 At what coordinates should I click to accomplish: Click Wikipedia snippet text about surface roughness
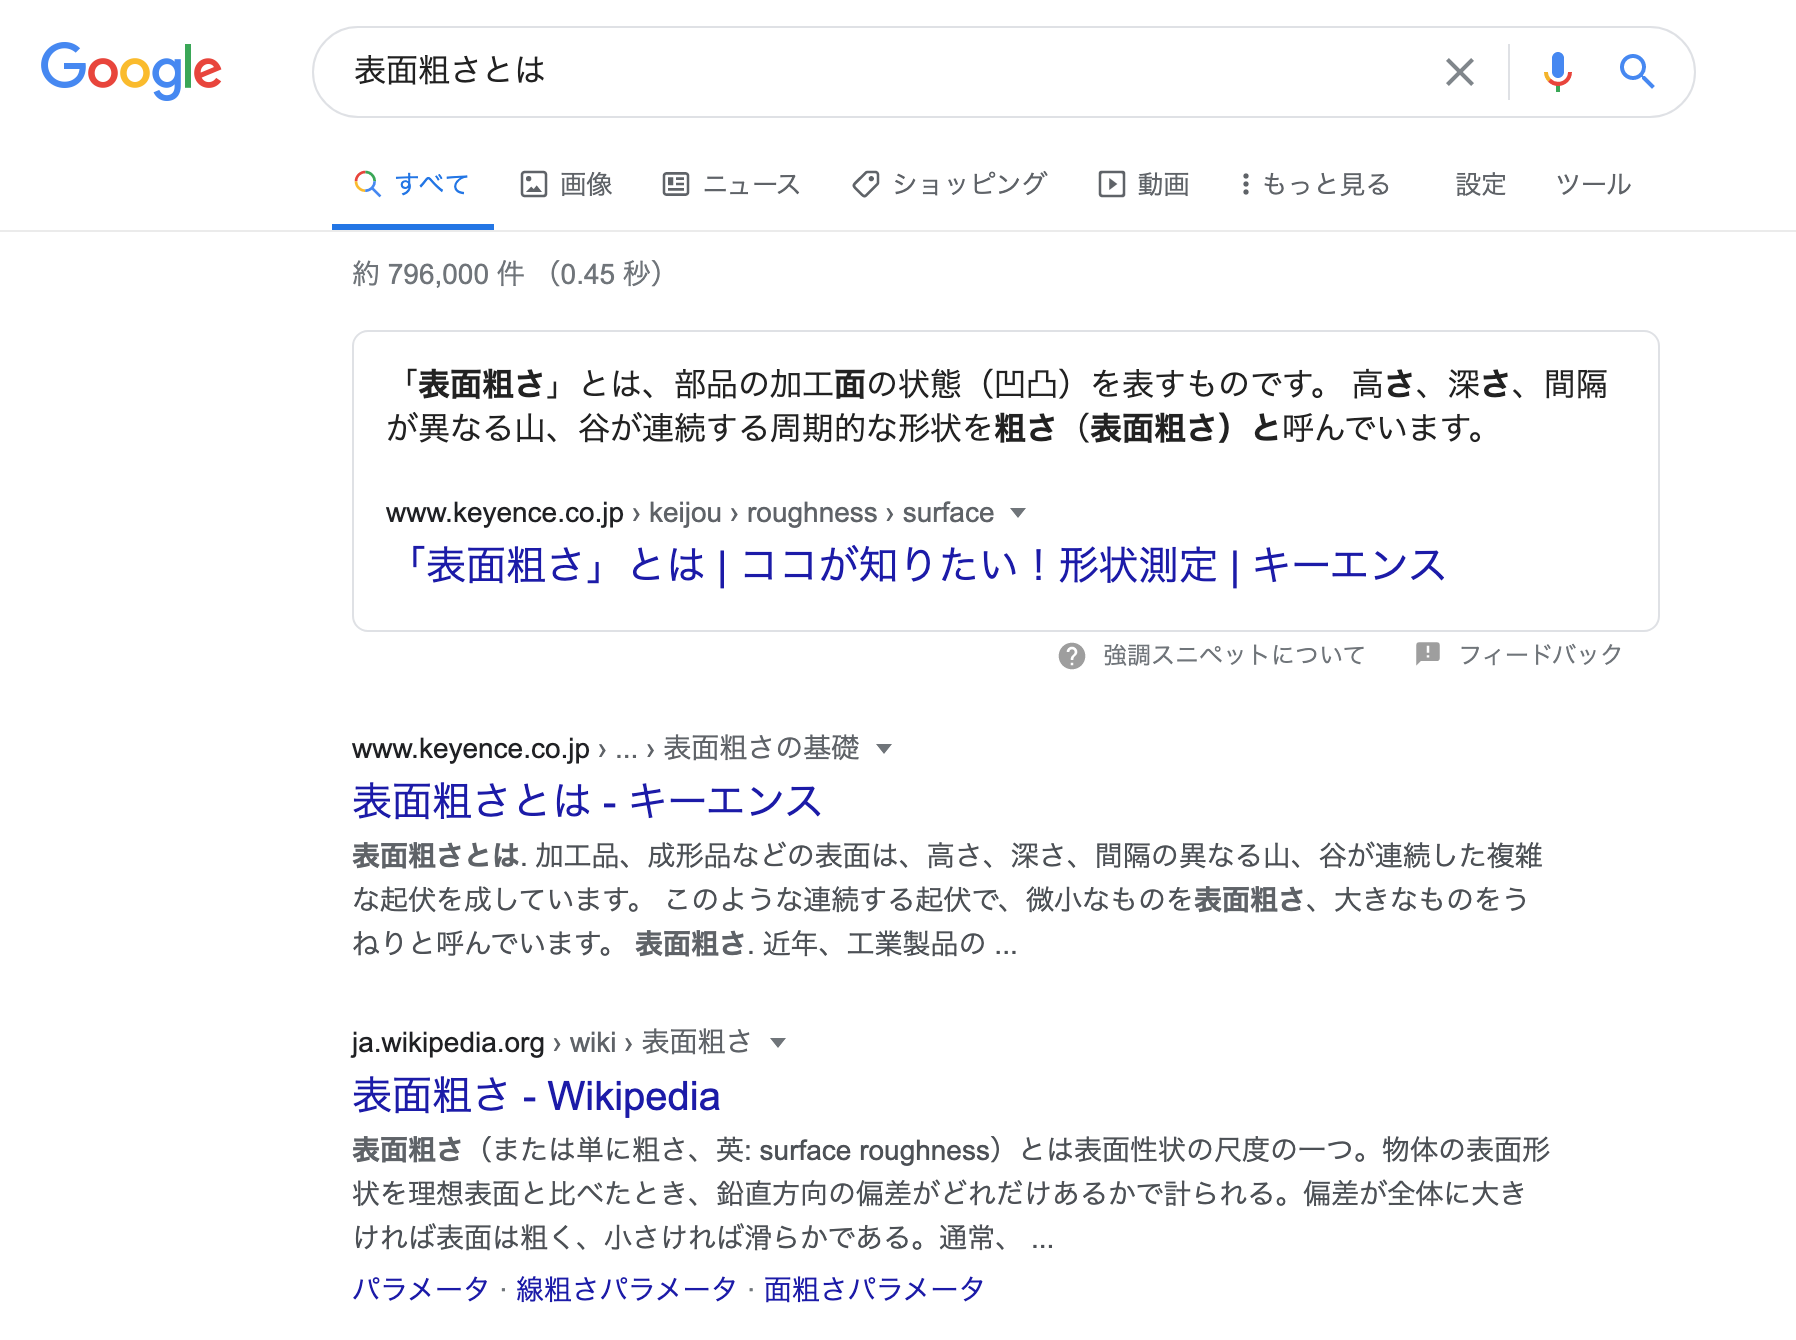(952, 1194)
